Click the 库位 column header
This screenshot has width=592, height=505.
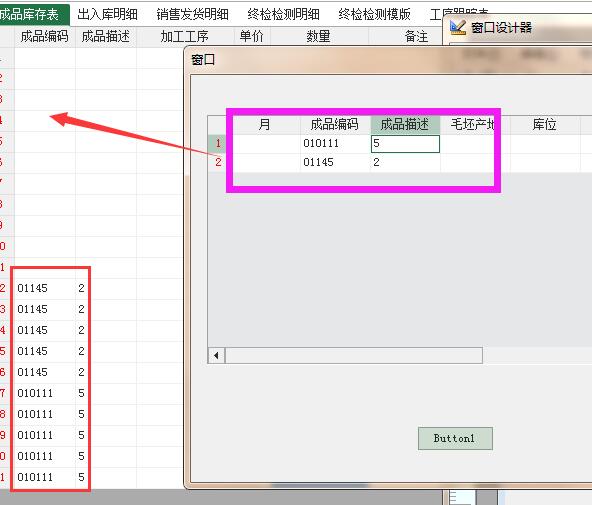click(544, 124)
